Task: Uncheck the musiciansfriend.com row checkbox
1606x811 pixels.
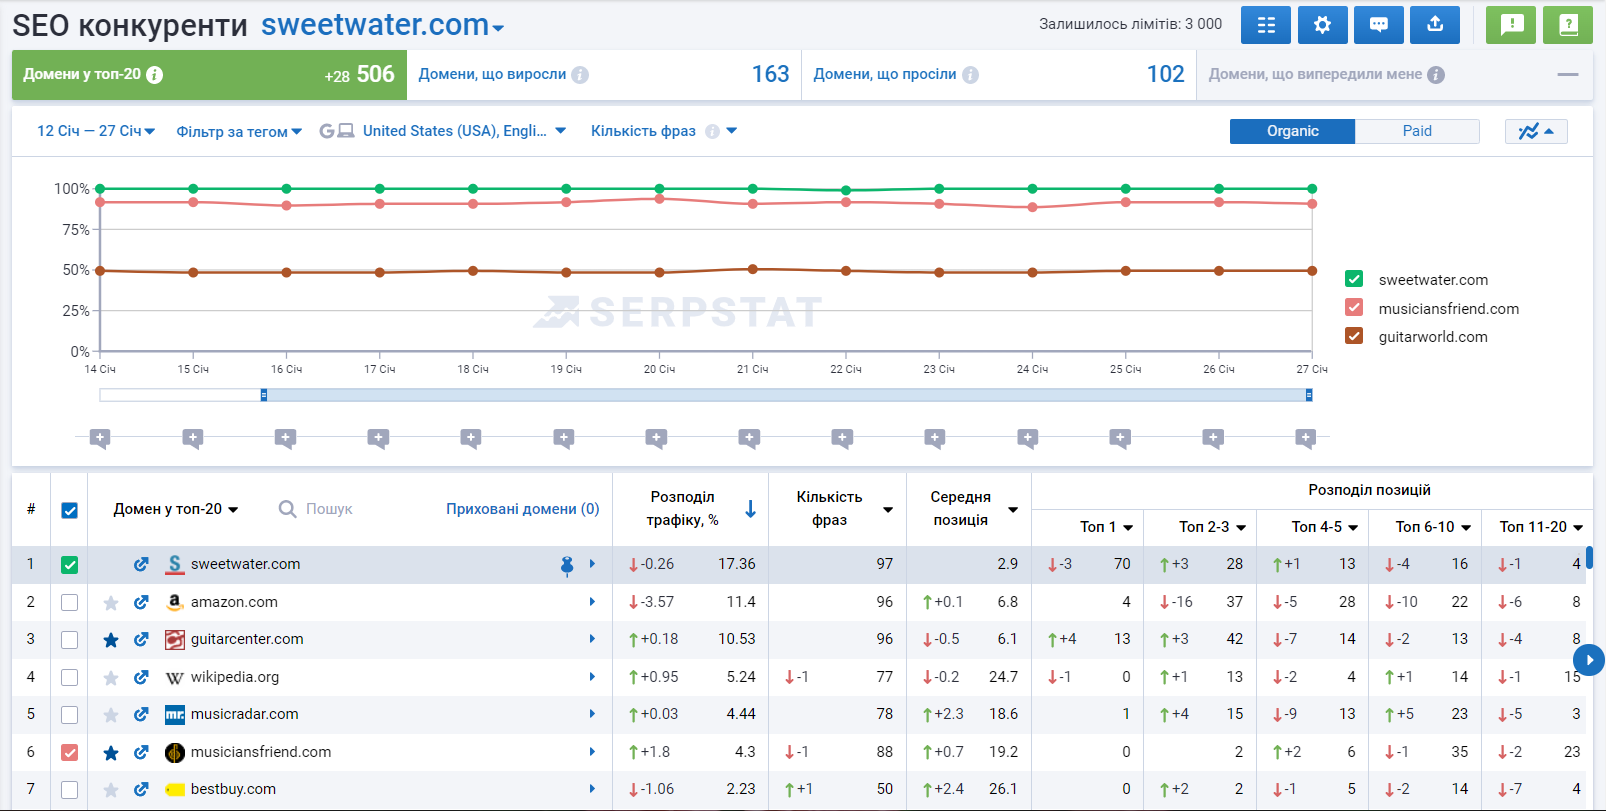Action: pos(69,752)
